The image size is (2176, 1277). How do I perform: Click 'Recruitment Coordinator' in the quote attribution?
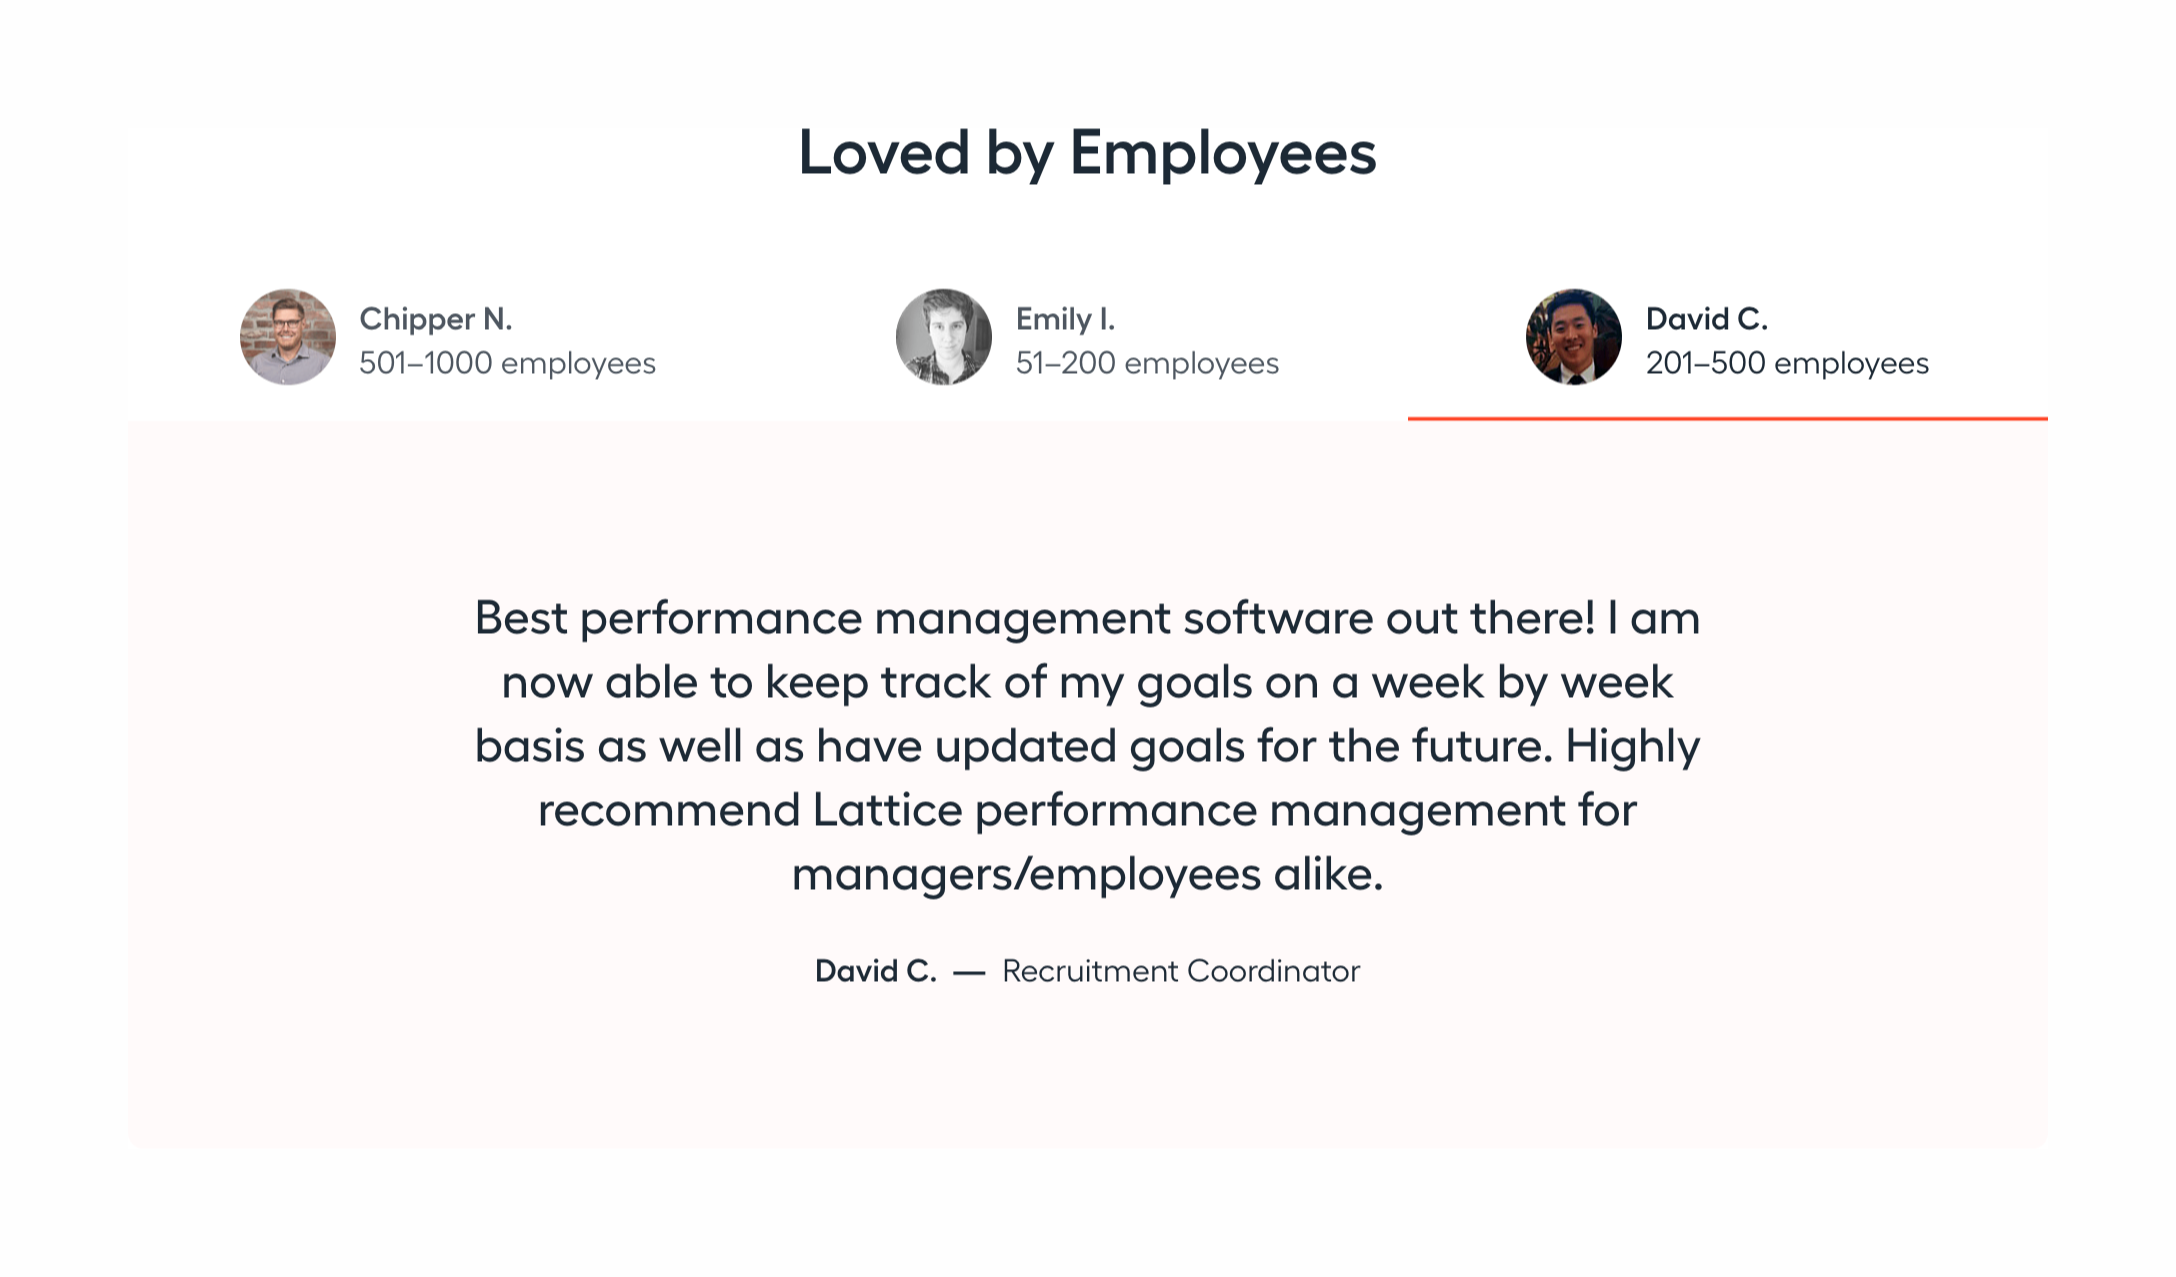[1180, 970]
